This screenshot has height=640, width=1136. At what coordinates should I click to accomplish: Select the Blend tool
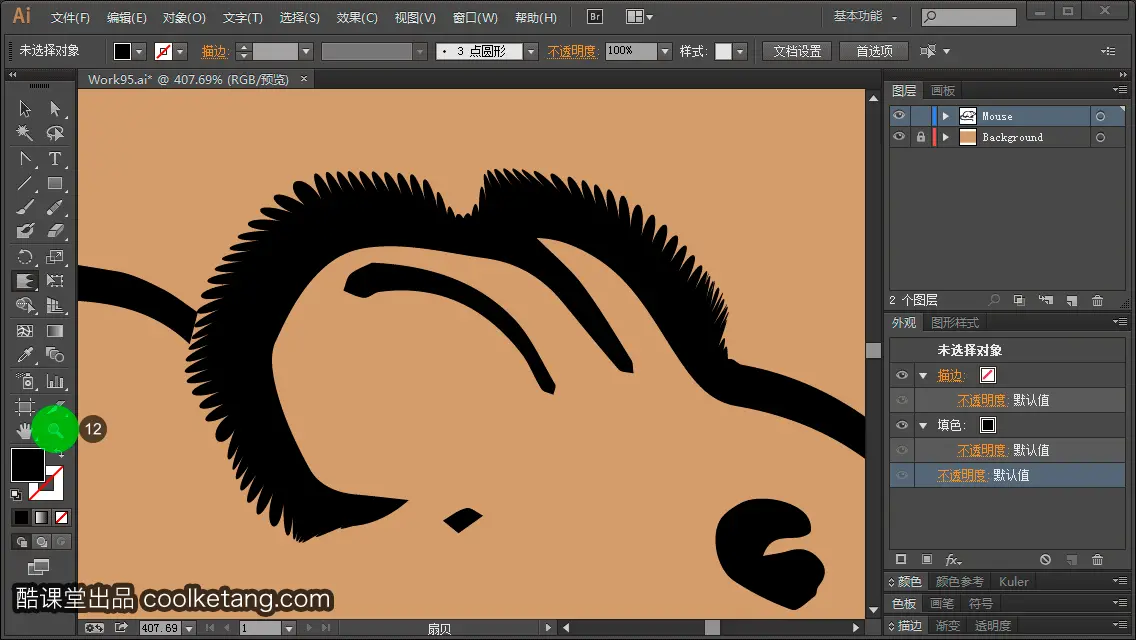click(x=55, y=355)
